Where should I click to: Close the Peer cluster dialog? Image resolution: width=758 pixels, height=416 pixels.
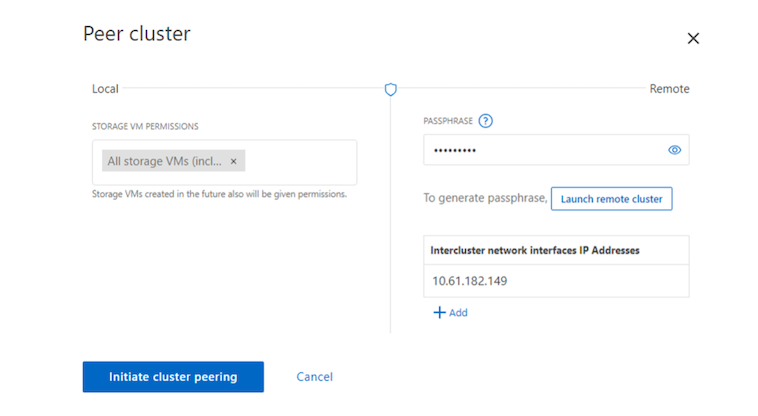693,38
